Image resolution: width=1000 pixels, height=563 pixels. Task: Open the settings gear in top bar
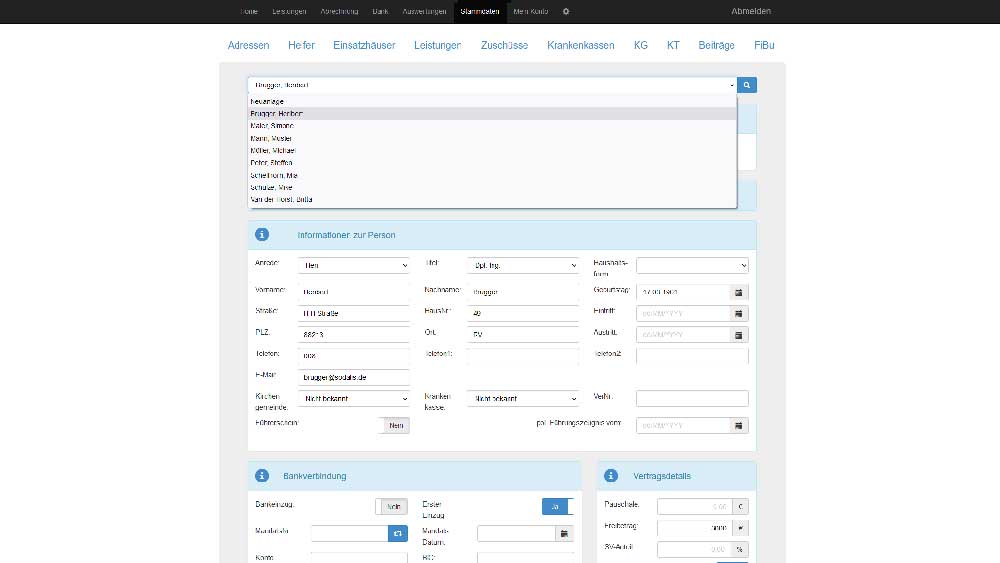point(566,11)
